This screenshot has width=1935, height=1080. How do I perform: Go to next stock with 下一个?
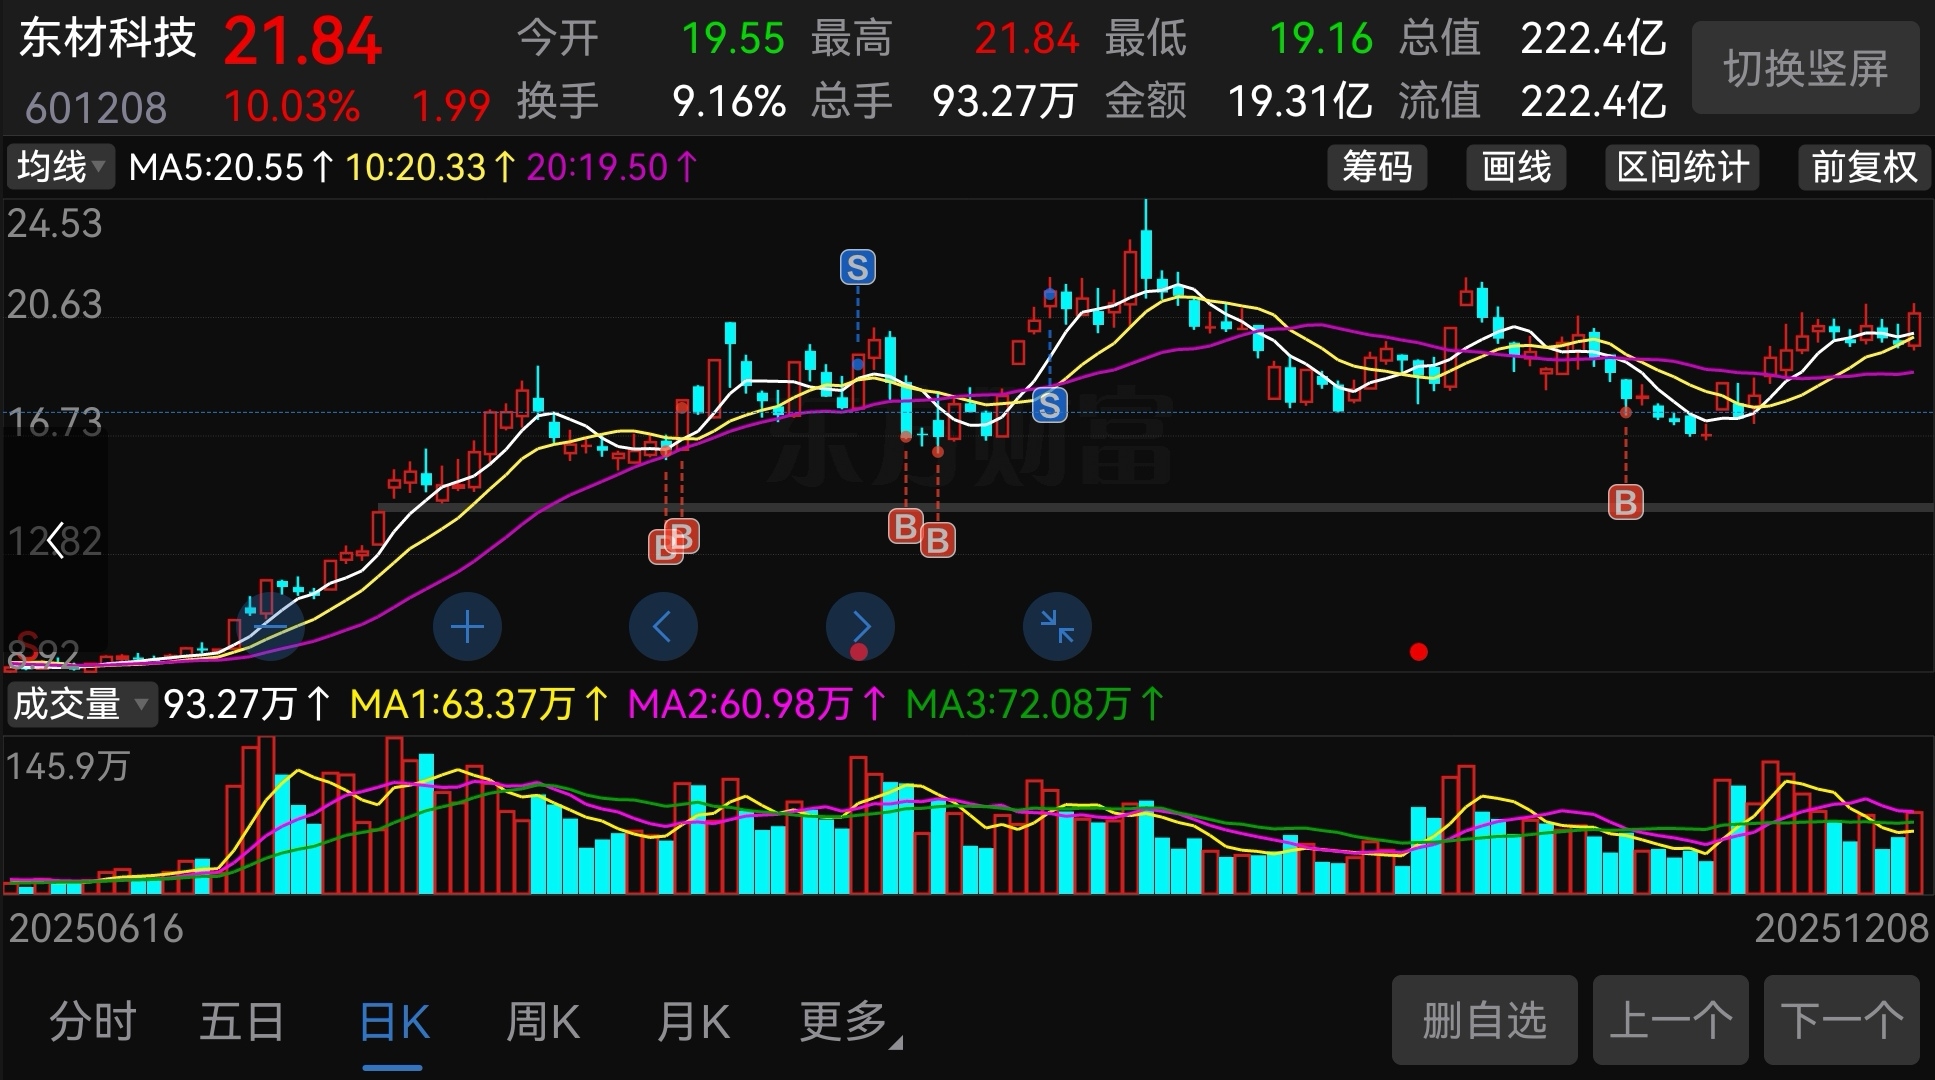[1841, 1020]
